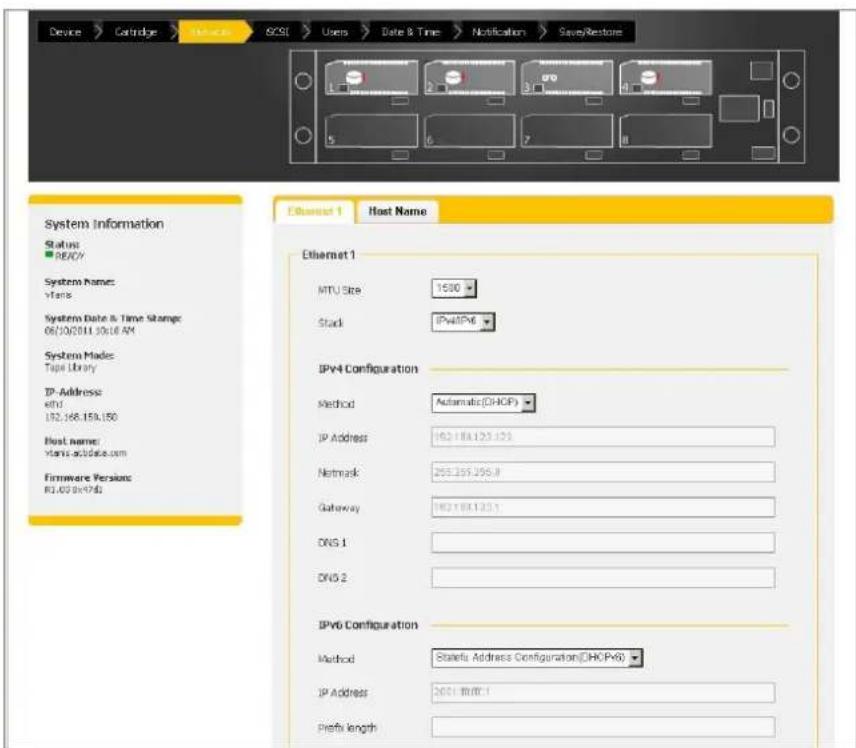This screenshot has height=748, width=856.
Task: Switch to the Host Name sub-tab
Action: pos(397,211)
